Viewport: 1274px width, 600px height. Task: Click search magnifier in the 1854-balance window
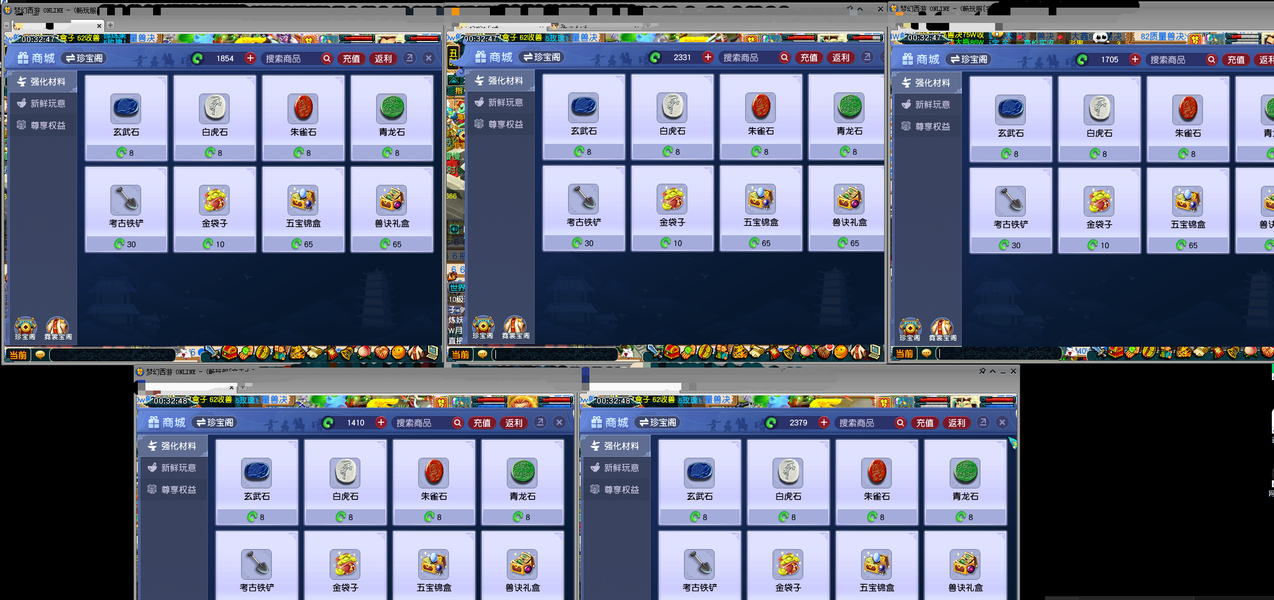(x=326, y=59)
